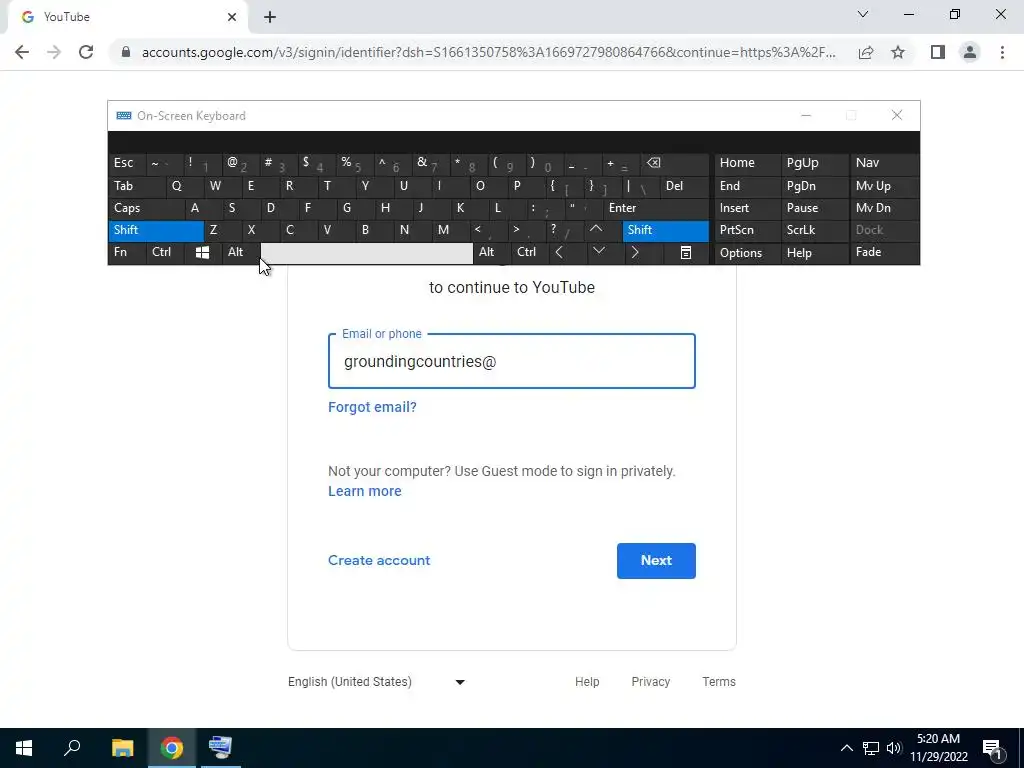Open the Forgot email? link
Screen dimensions: 1024x768
[372, 407]
